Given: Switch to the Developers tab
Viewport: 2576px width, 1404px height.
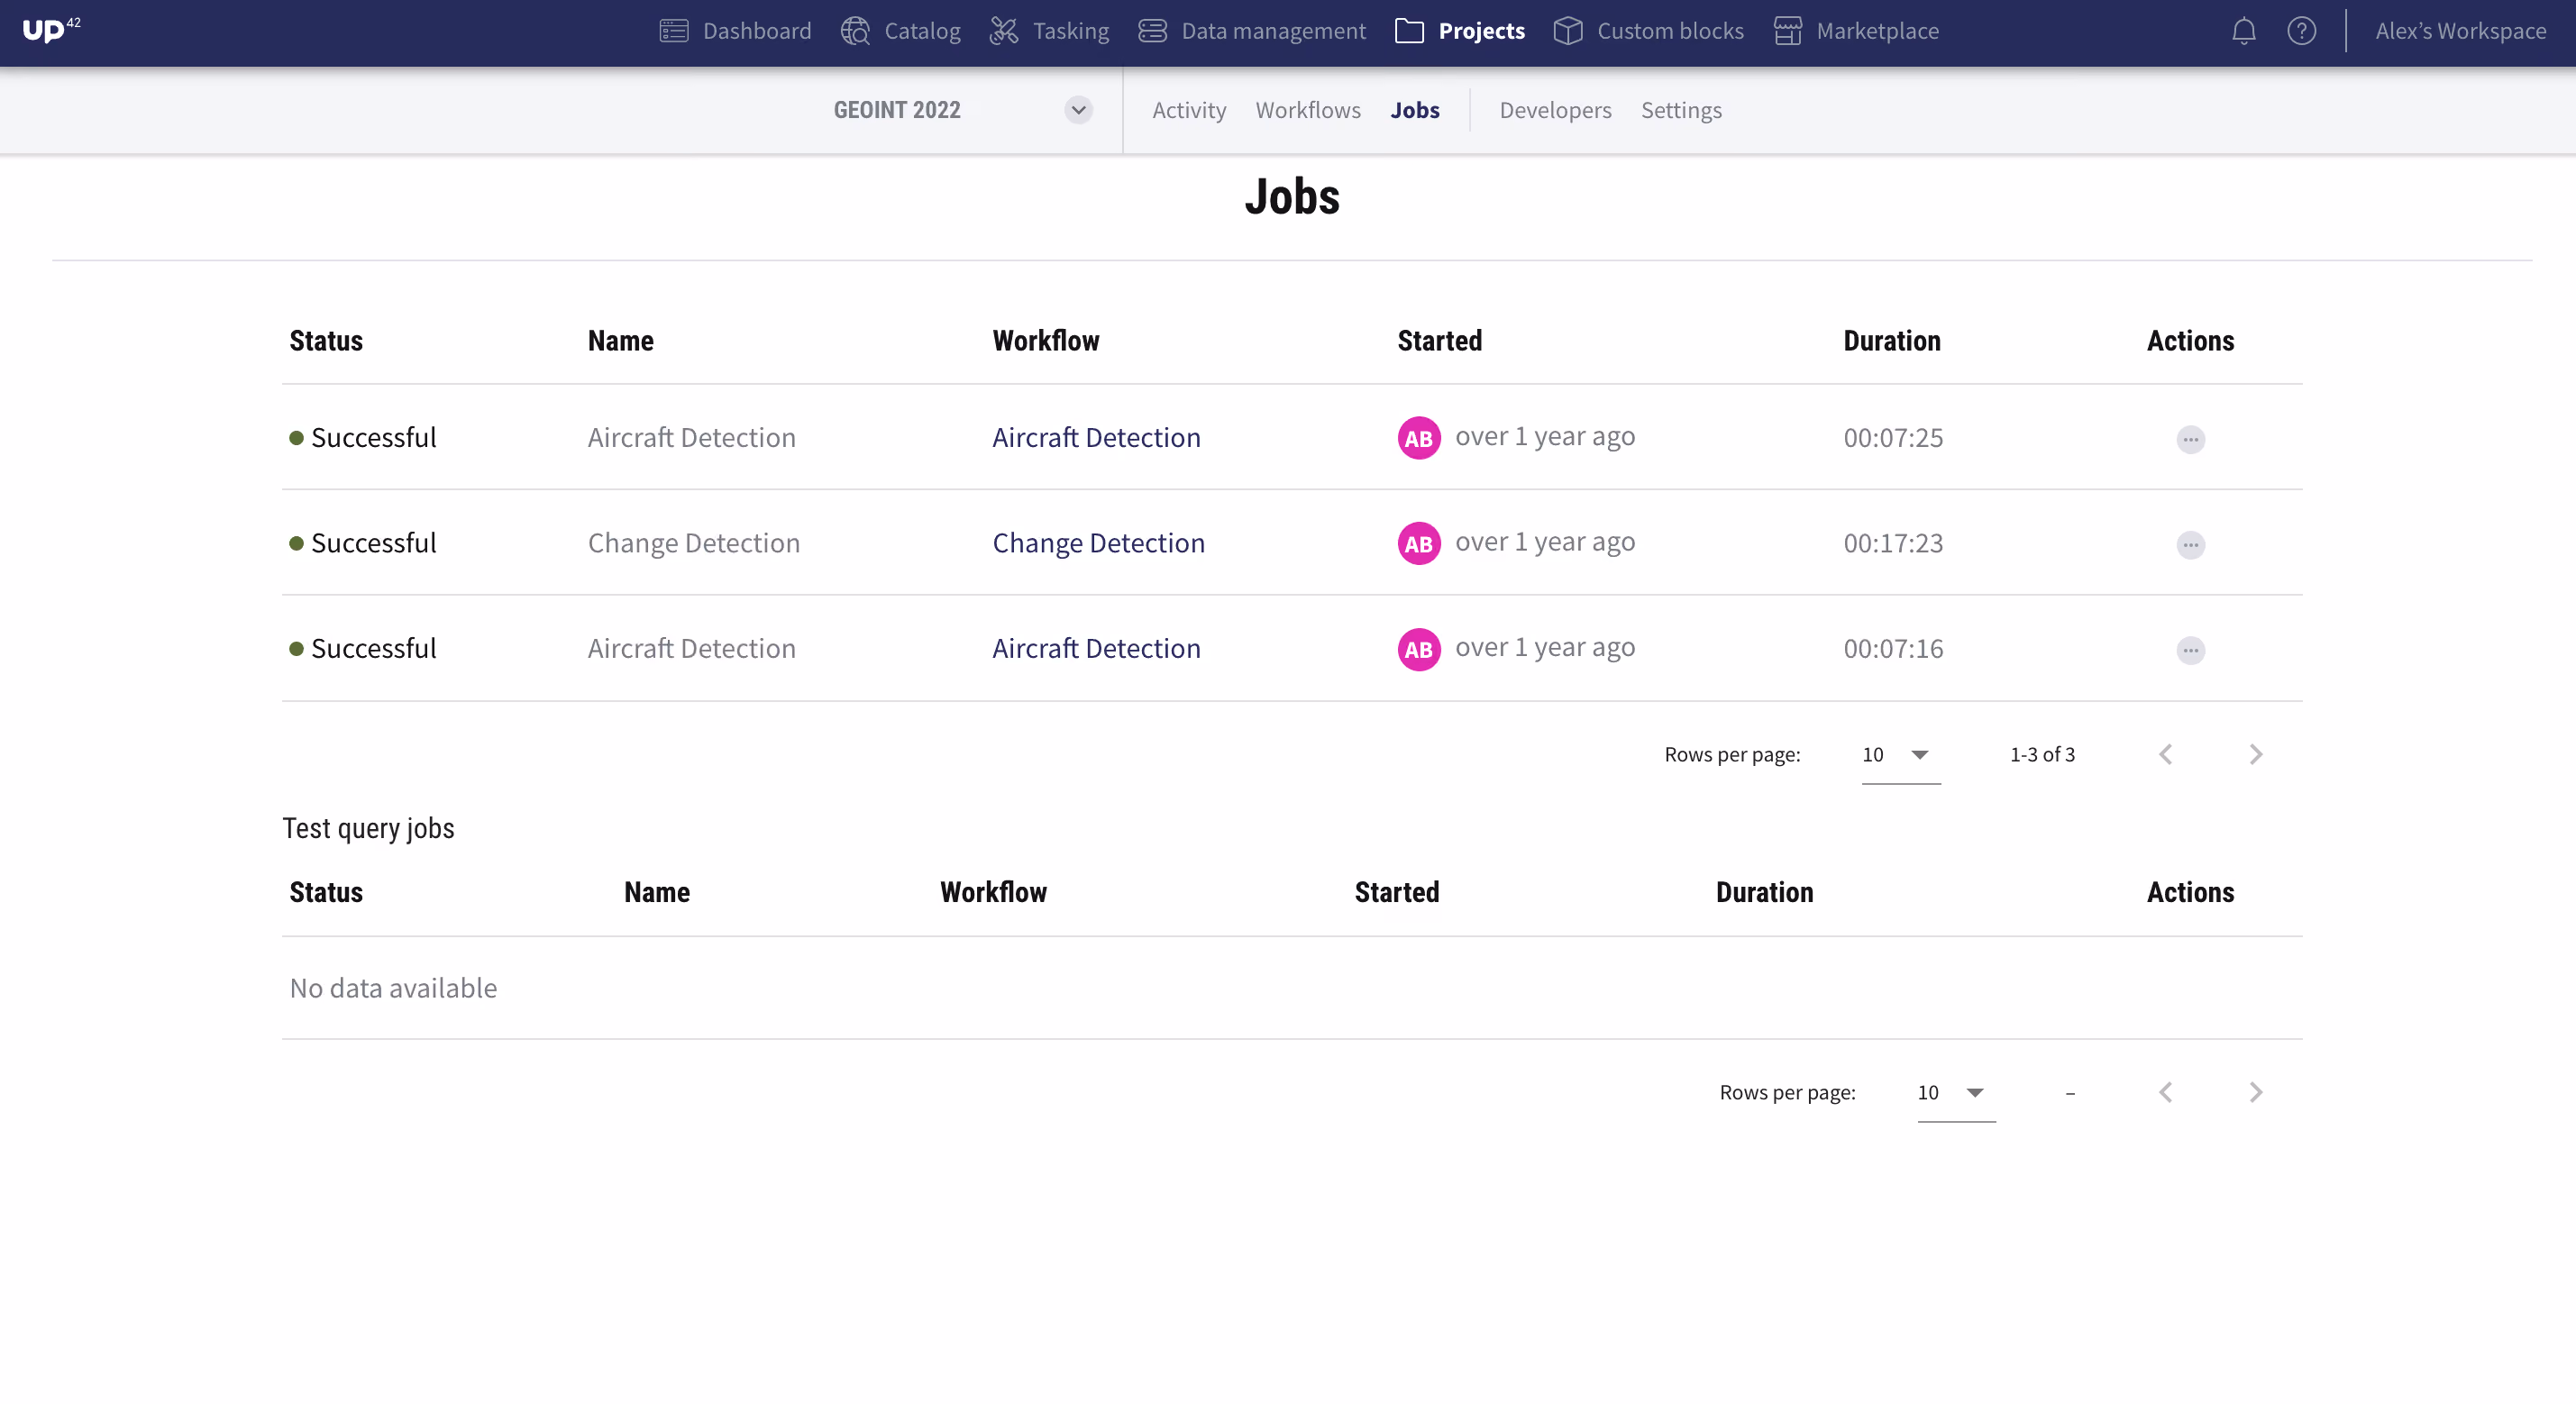Looking at the screenshot, I should tap(1555, 110).
